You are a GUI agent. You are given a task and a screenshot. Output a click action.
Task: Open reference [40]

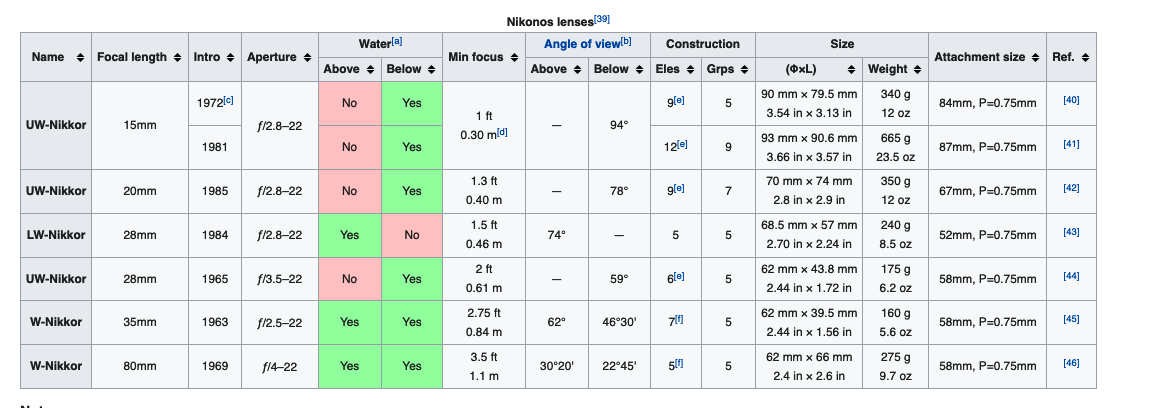tap(1071, 100)
